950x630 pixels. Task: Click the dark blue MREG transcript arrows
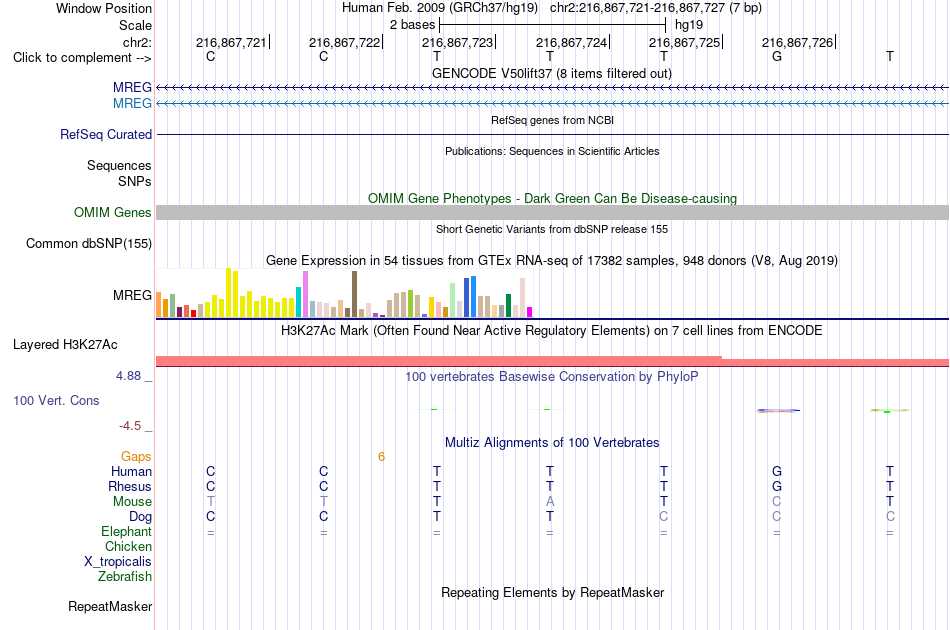552,88
